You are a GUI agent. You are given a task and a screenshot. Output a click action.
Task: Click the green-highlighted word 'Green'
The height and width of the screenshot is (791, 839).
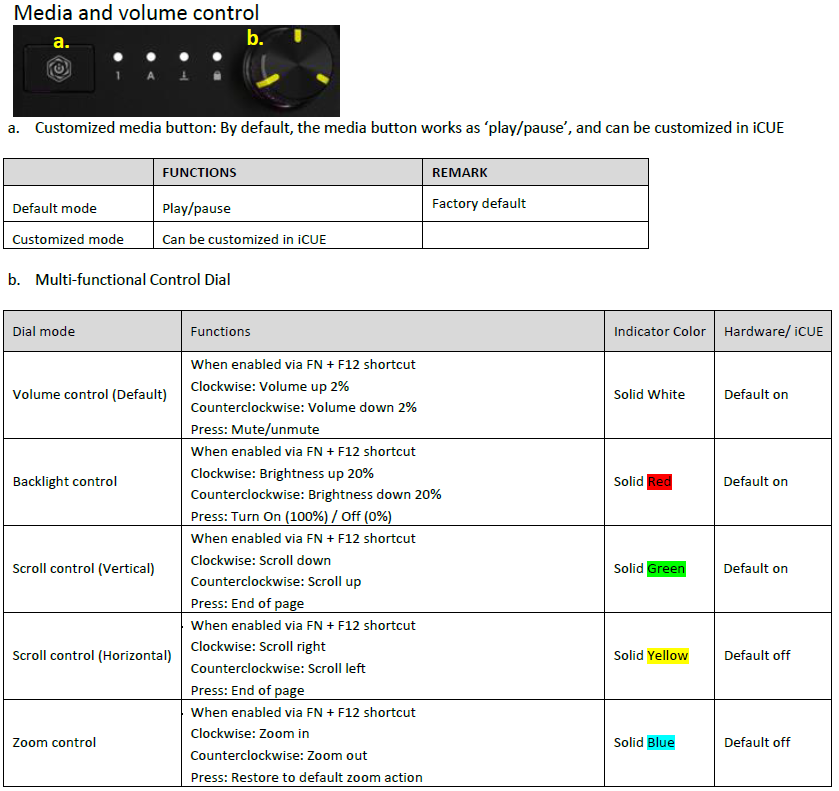(x=666, y=568)
